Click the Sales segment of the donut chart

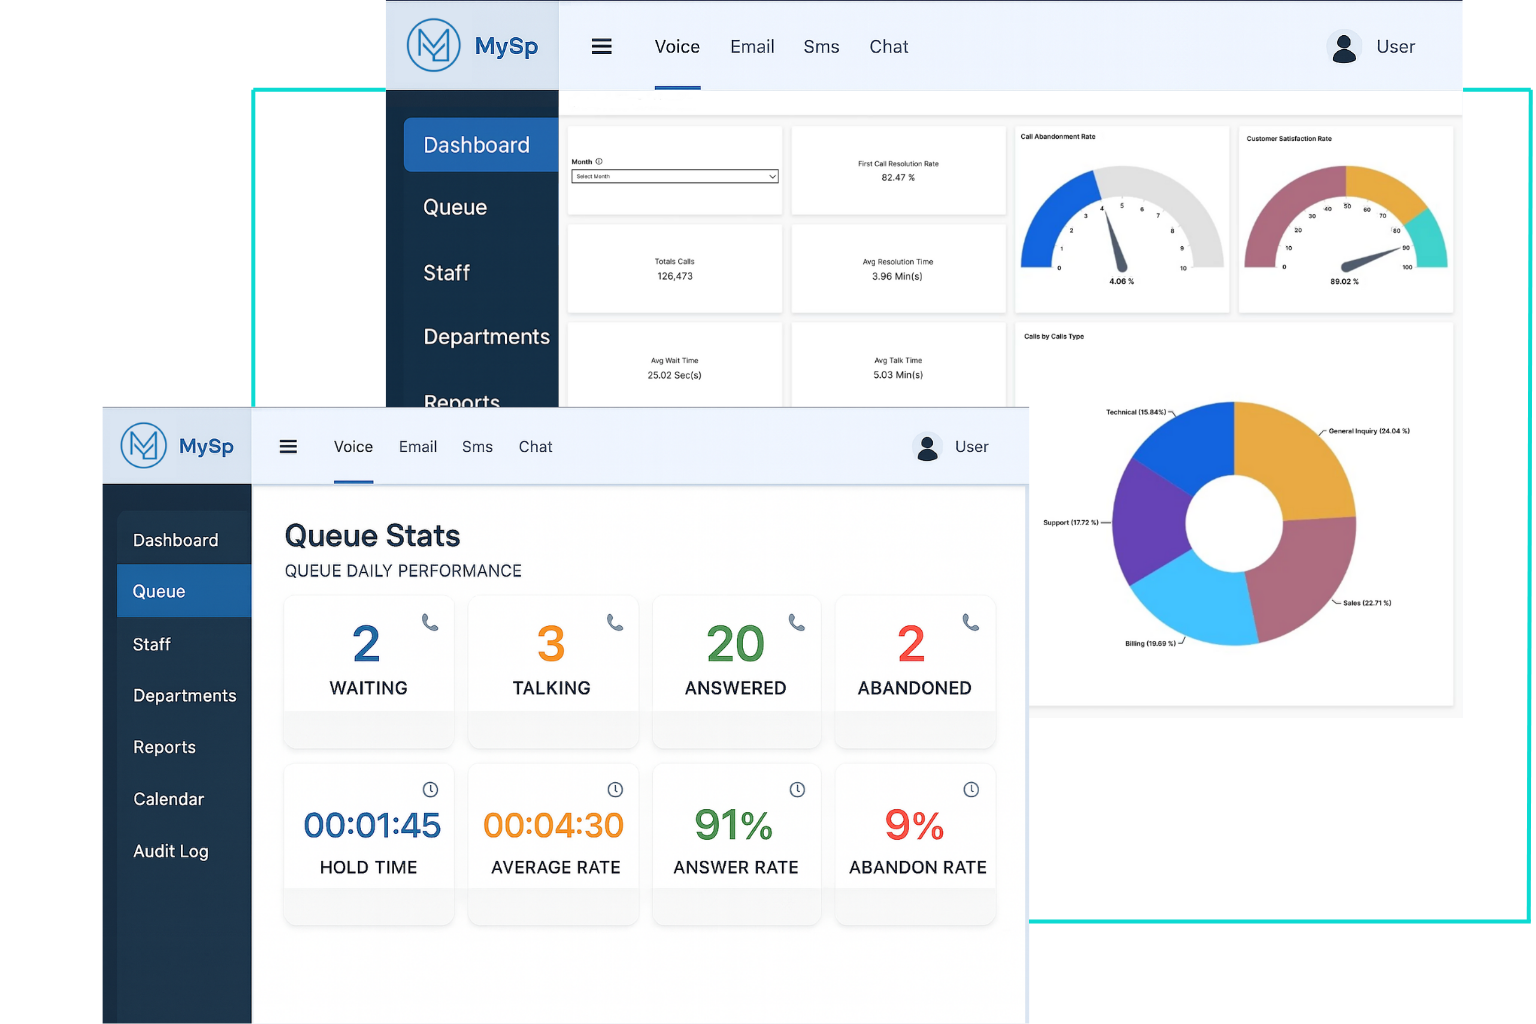[x=1300, y=580]
